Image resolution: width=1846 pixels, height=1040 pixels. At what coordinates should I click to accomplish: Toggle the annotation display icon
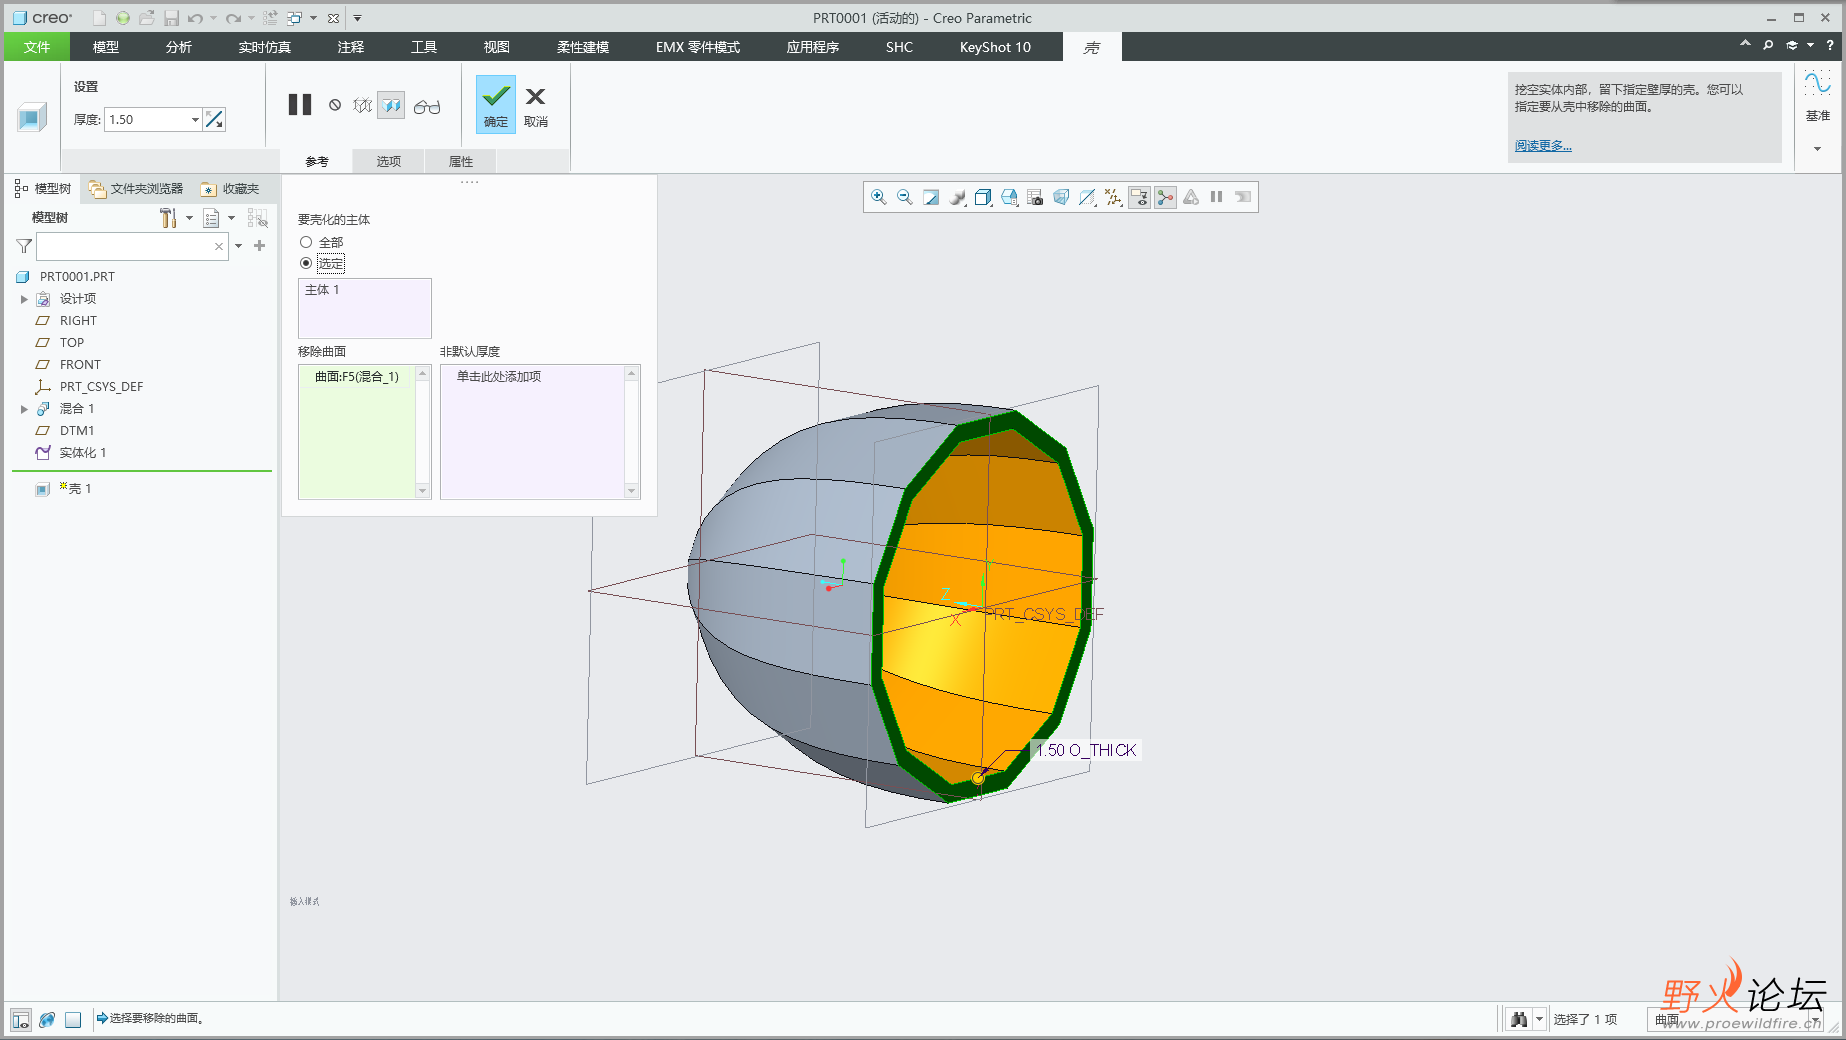coord(1139,197)
